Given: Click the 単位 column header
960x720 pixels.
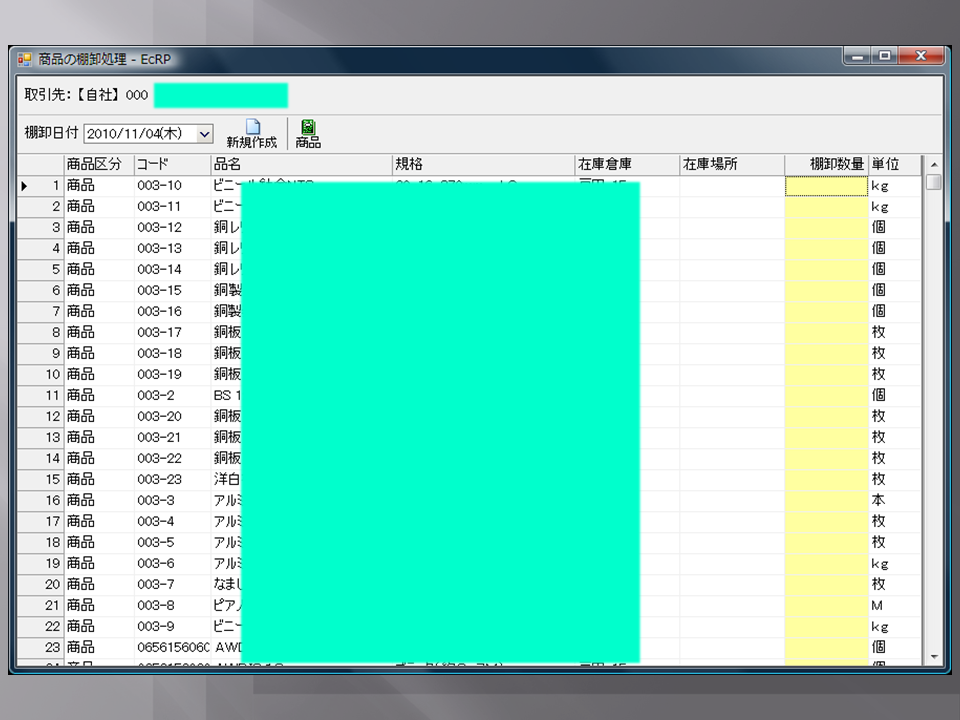Looking at the screenshot, I should pos(893,164).
